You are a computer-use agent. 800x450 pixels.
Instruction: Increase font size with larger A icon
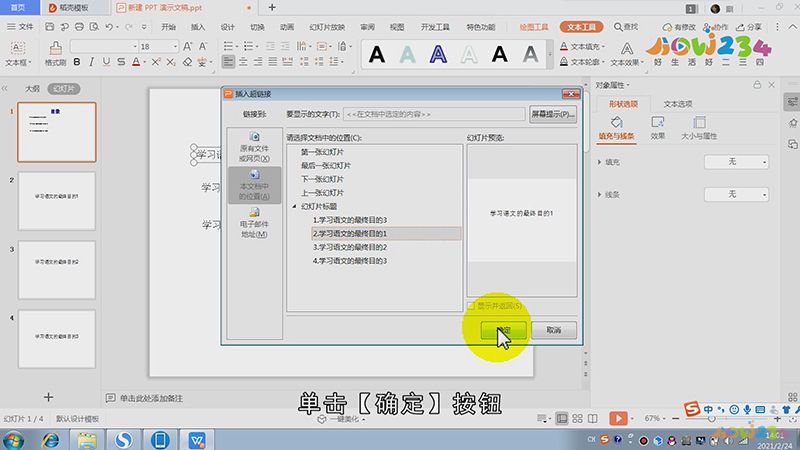[188, 46]
